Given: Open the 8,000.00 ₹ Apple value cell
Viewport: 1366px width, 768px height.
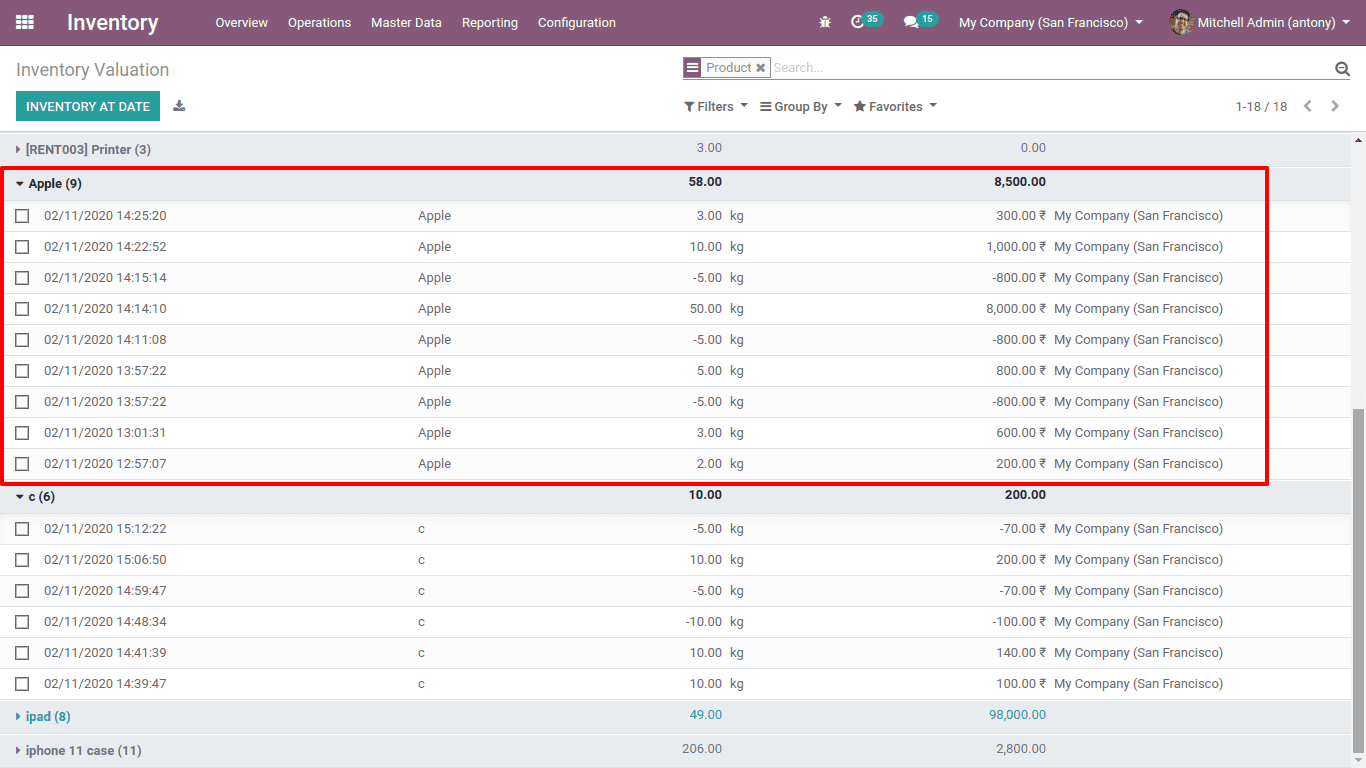Looking at the screenshot, I should tap(1015, 309).
